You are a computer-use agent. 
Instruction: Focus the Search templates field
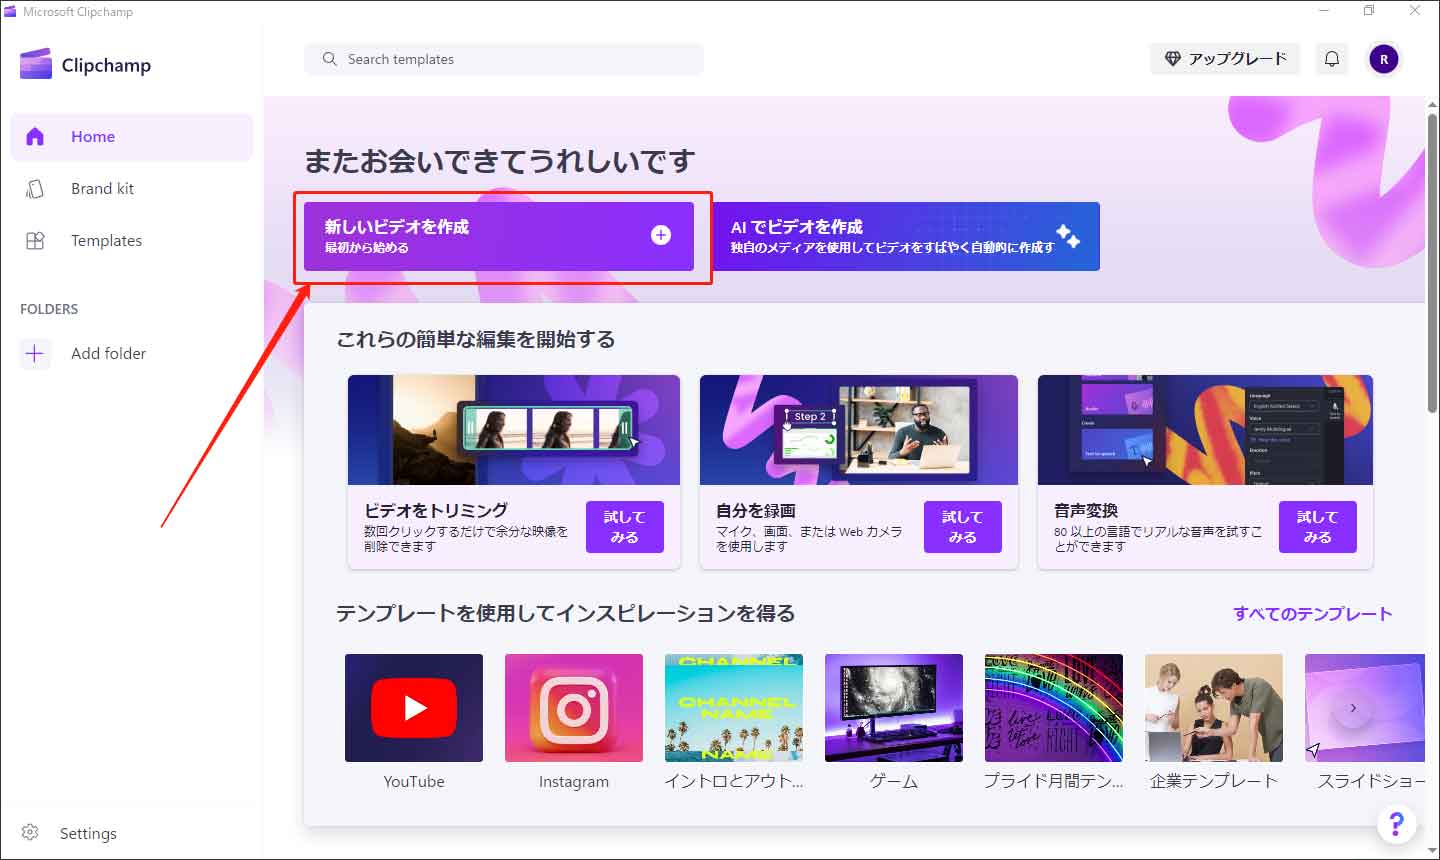[x=504, y=59]
